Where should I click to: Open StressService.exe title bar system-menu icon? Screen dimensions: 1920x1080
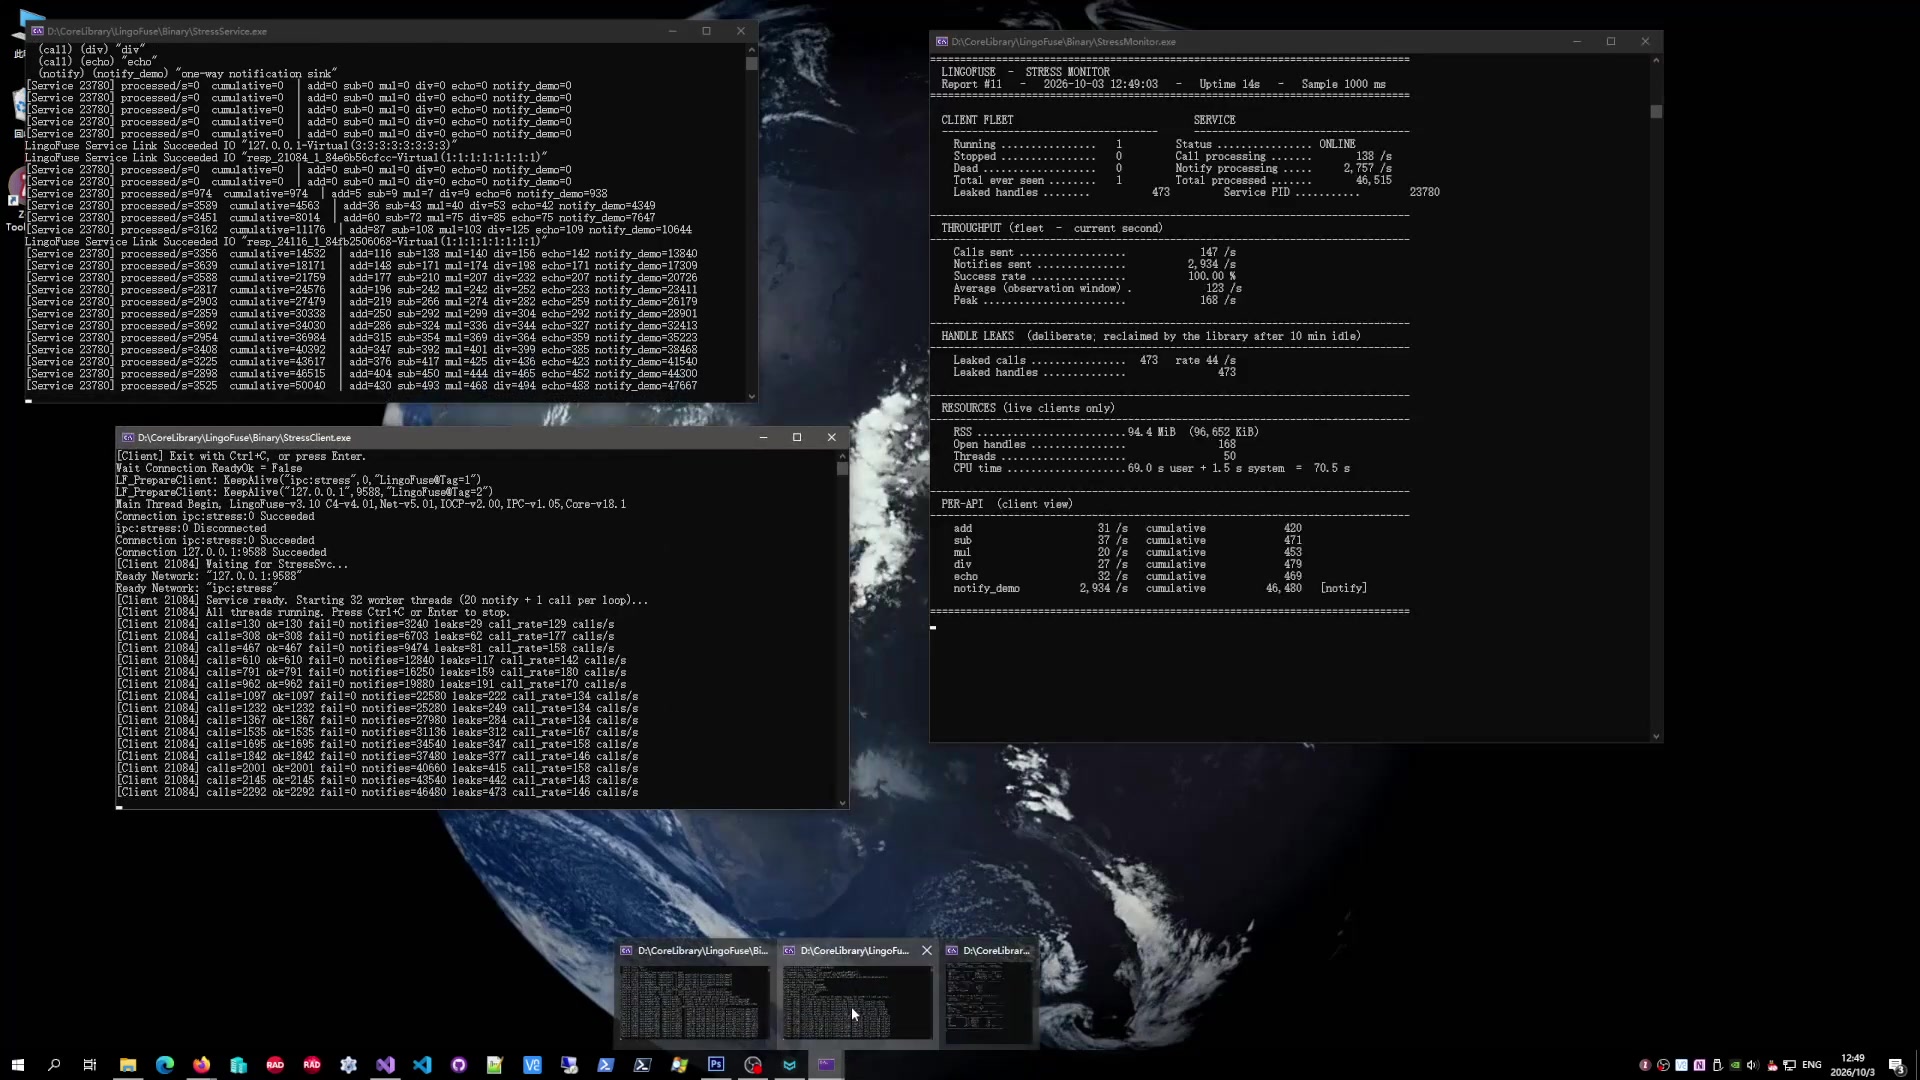pyautogui.click(x=37, y=31)
